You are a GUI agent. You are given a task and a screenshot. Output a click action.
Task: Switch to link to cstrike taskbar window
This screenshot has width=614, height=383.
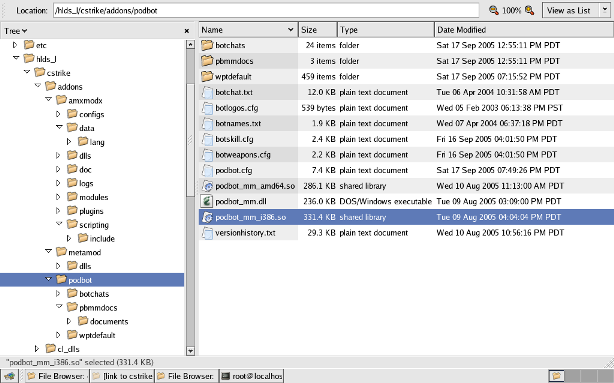[x=123, y=376]
